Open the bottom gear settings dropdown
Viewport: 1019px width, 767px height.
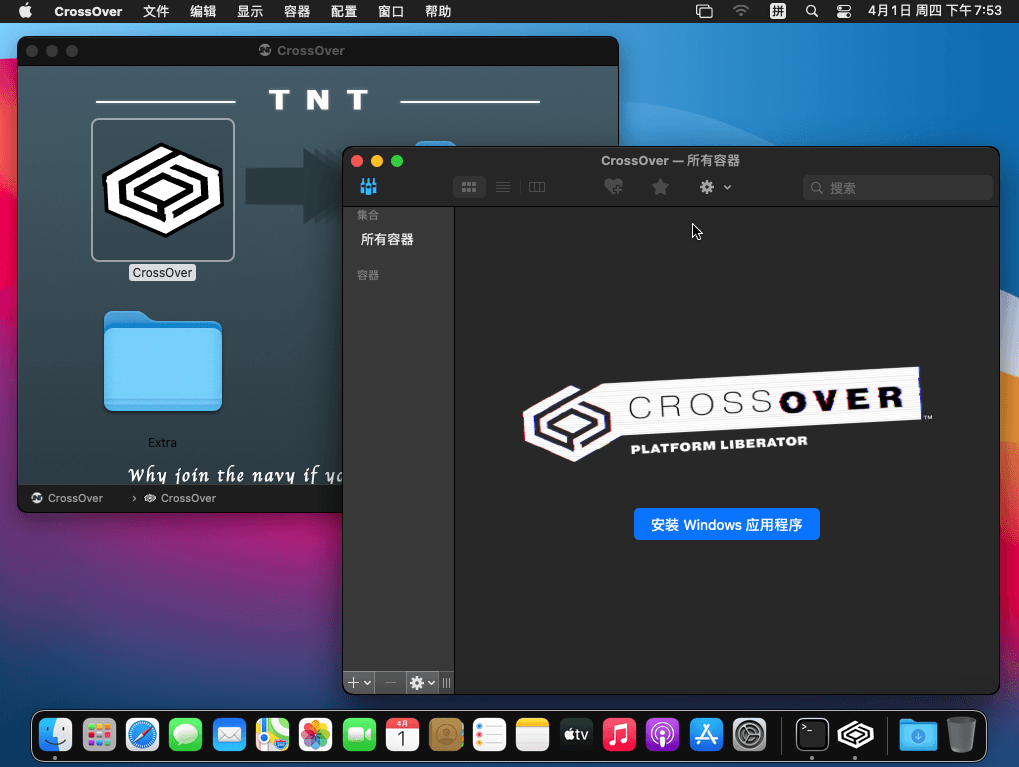422,682
